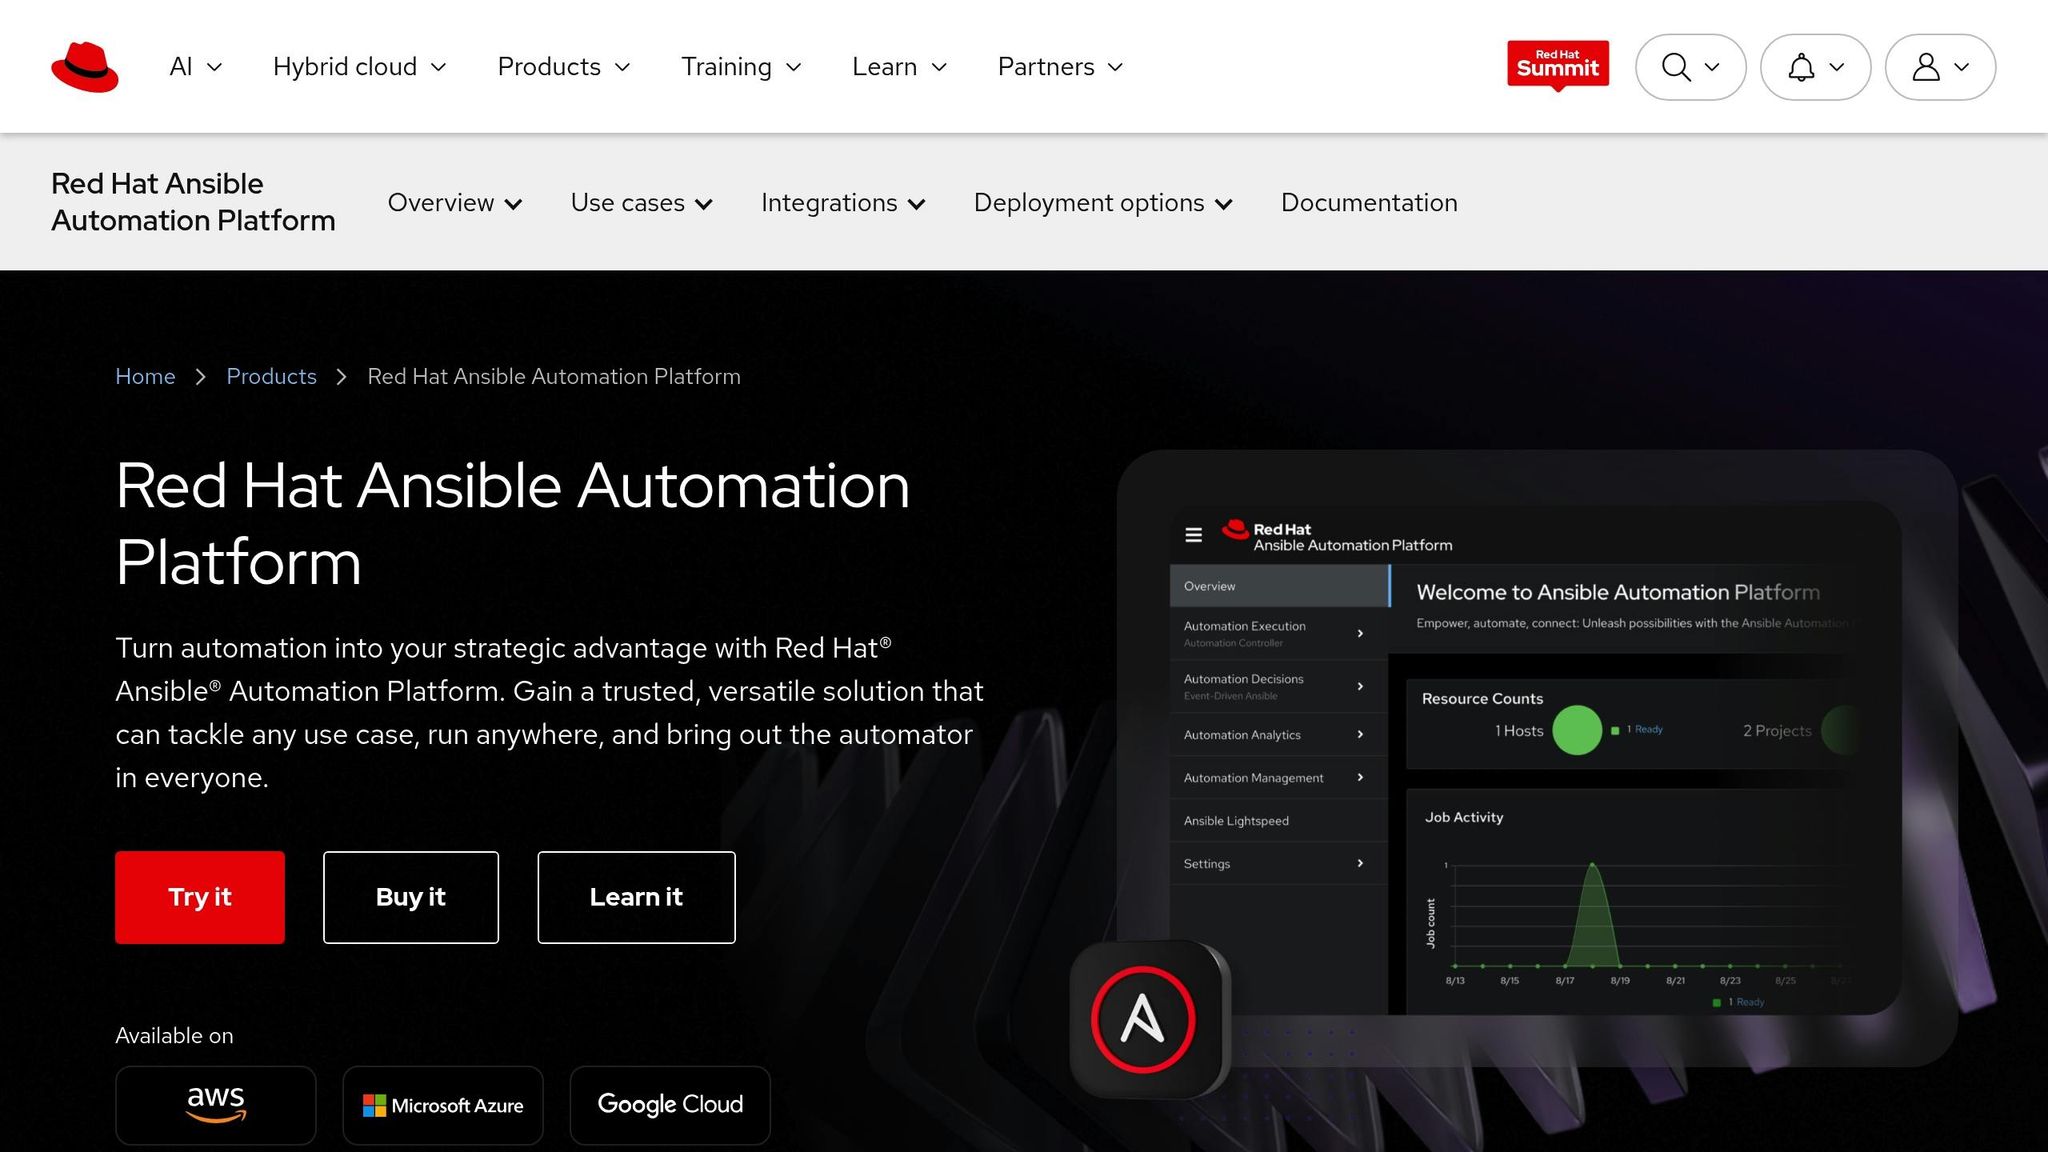Expand the Hybrid cloud menu
Screen dimensions: 2048x1152
click(x=360, y=67)
